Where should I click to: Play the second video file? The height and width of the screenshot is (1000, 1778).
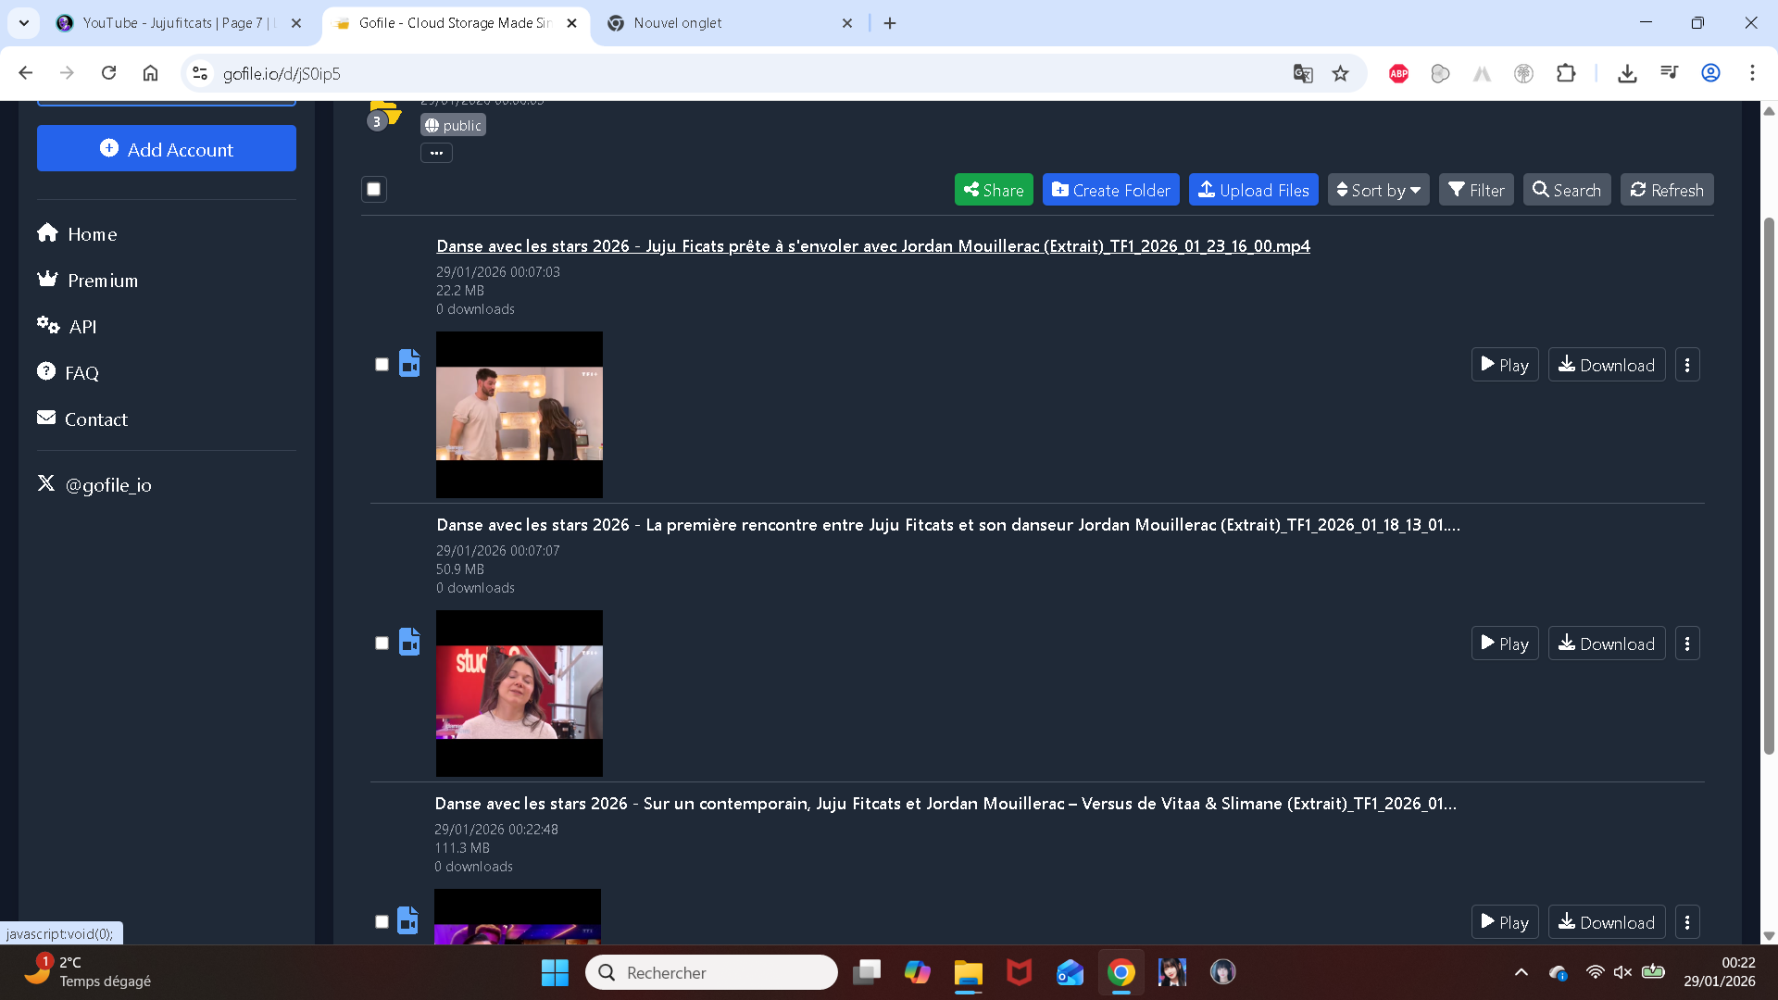(1504, 644)
